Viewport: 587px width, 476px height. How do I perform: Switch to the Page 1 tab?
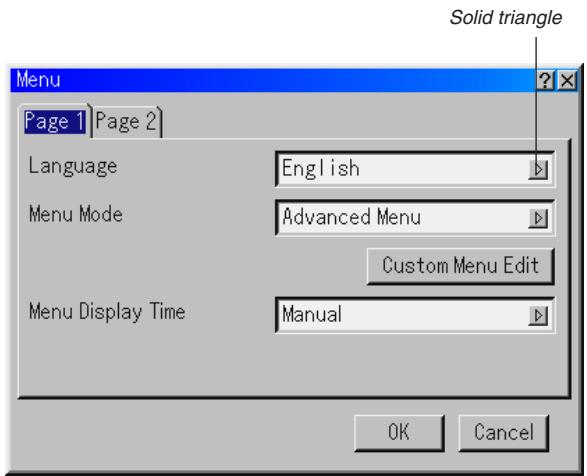(x=55, y=121)
